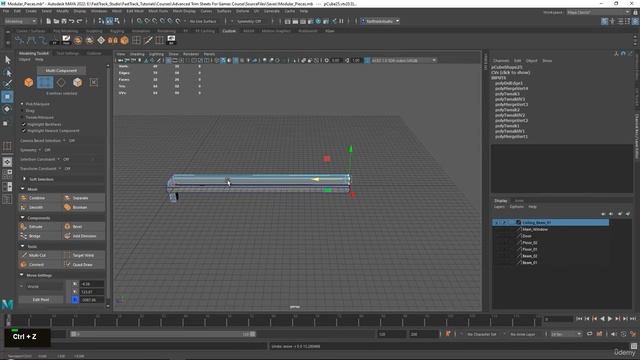The width and height of the screenshot is (640, 360).
Task: Expand the Soft Selection section
Action: (x=24, y=179)
